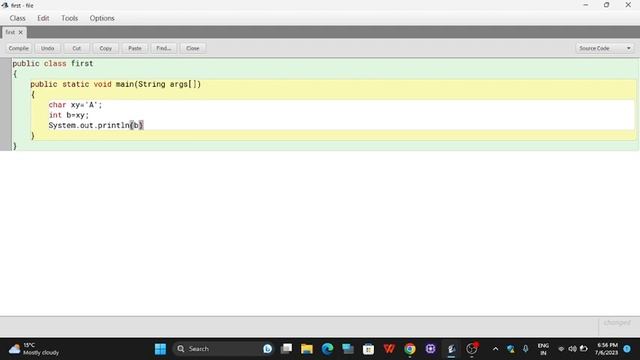The width and height of the screenshot is (640, 360).
Task: Click the Cut button
Action: [x=76, y=48]
